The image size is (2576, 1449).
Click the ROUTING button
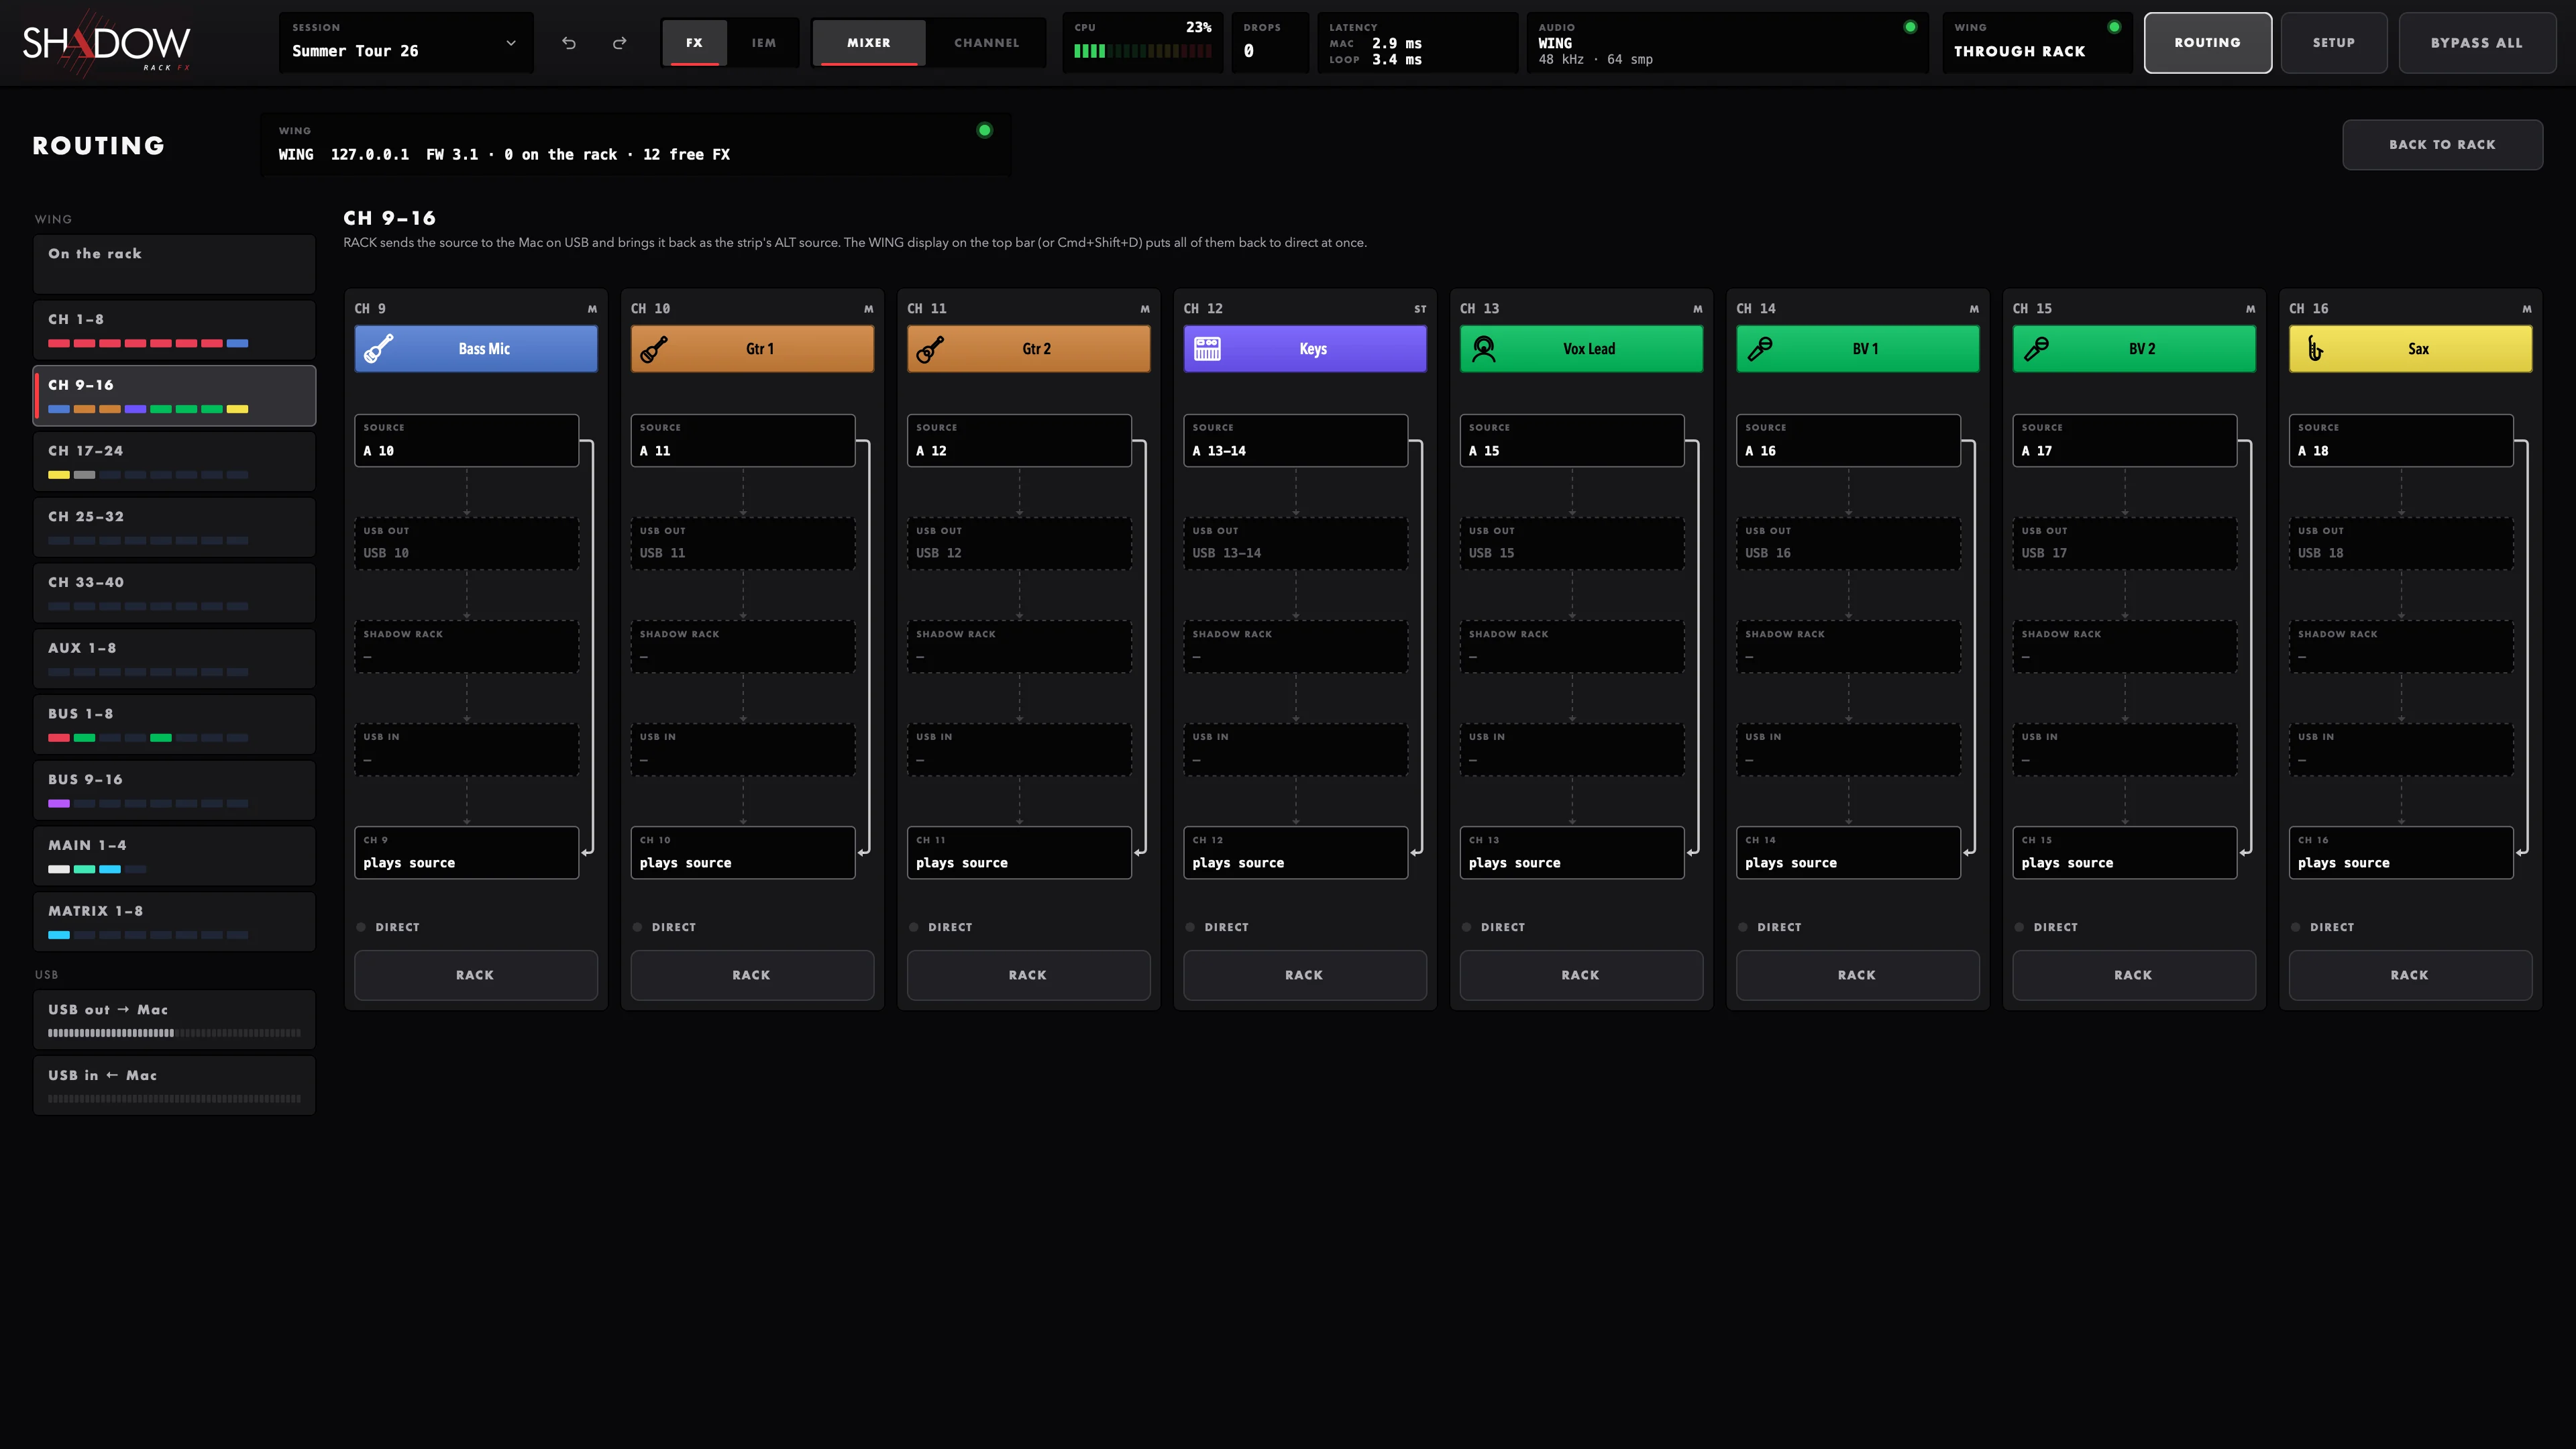click(x=2207, y=43)
